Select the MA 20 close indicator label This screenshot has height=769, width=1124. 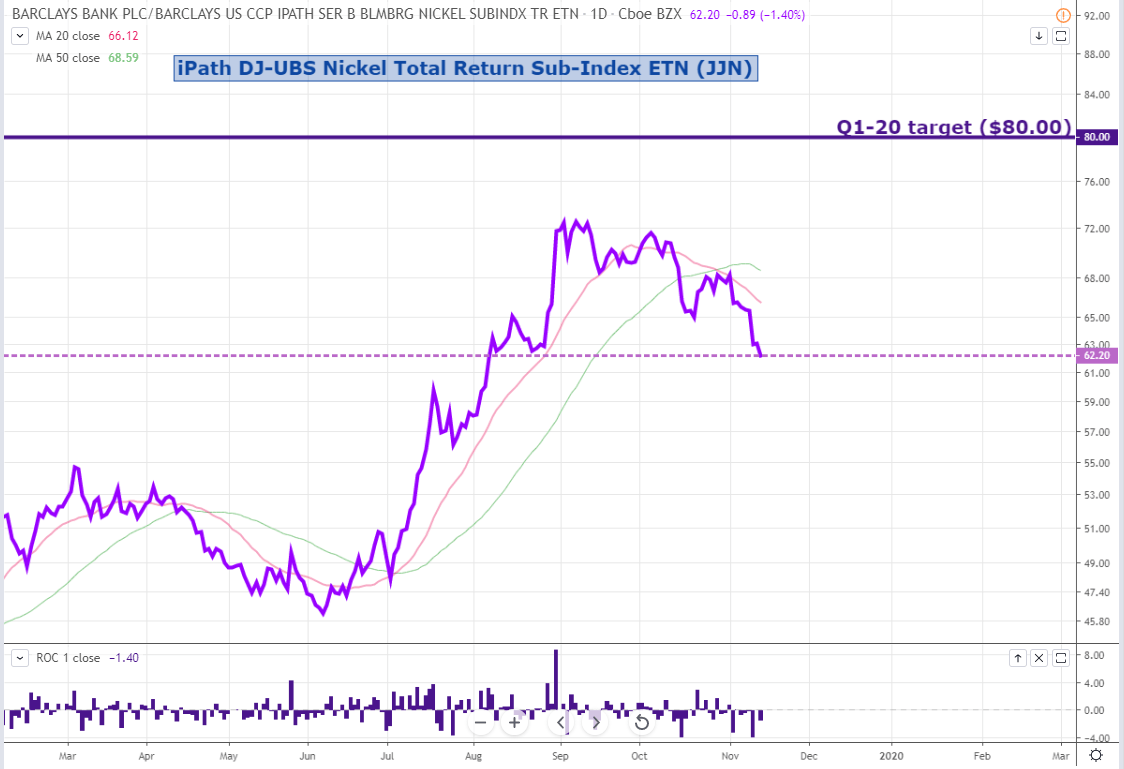coord(68,36)
